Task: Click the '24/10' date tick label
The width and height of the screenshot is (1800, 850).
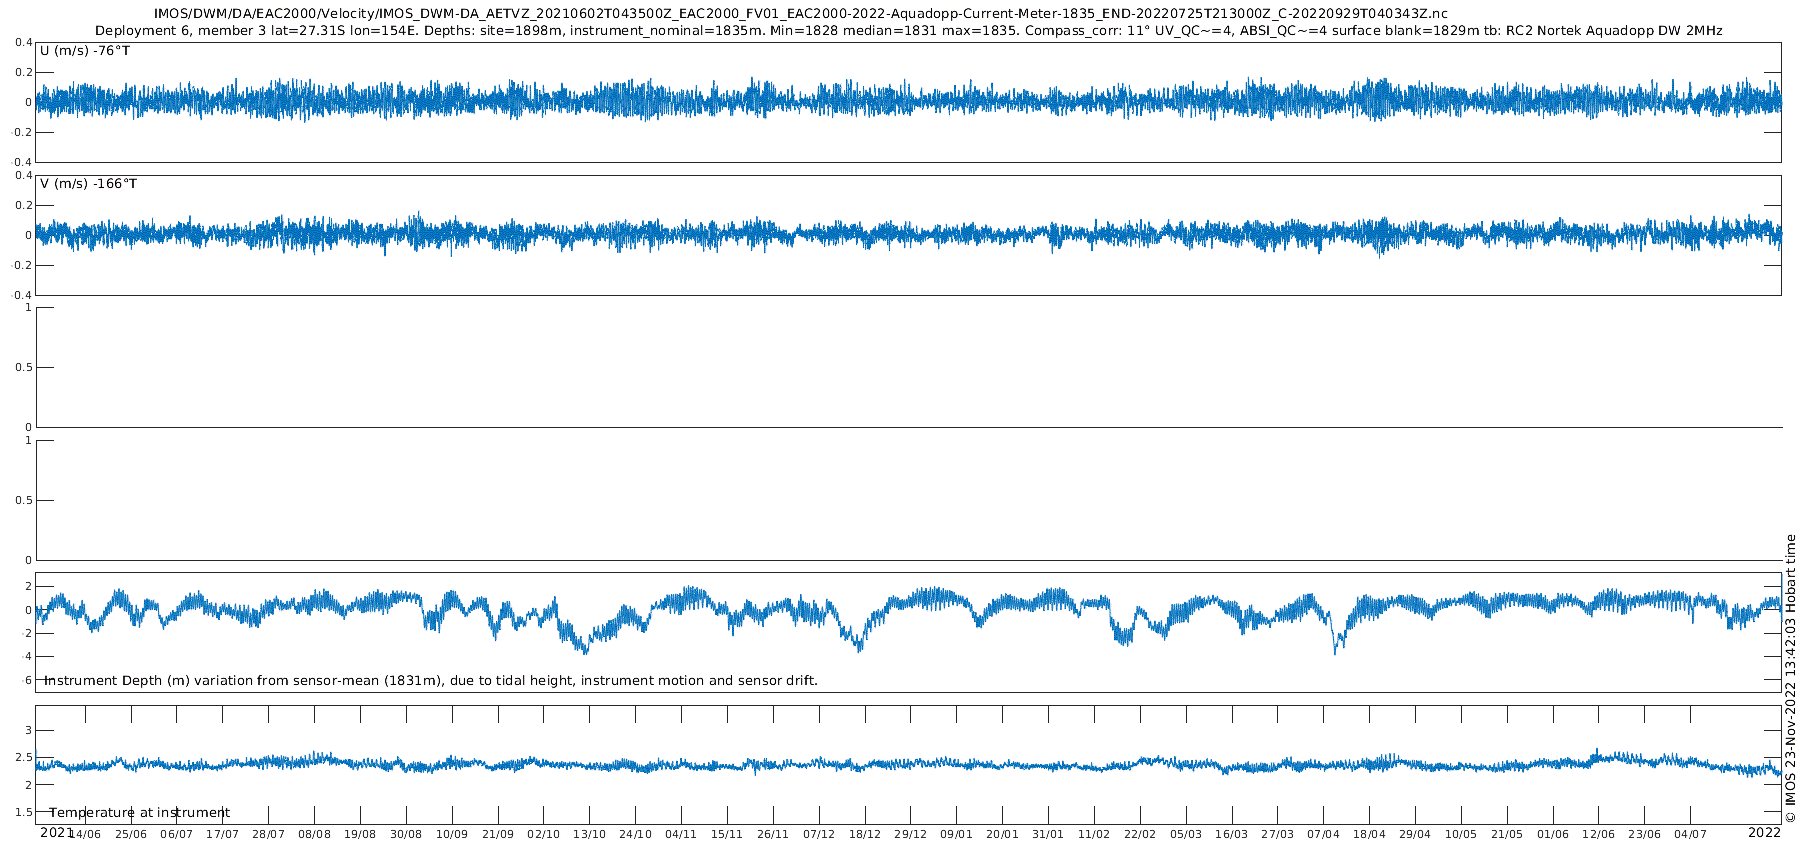Action: click(636, 834)
